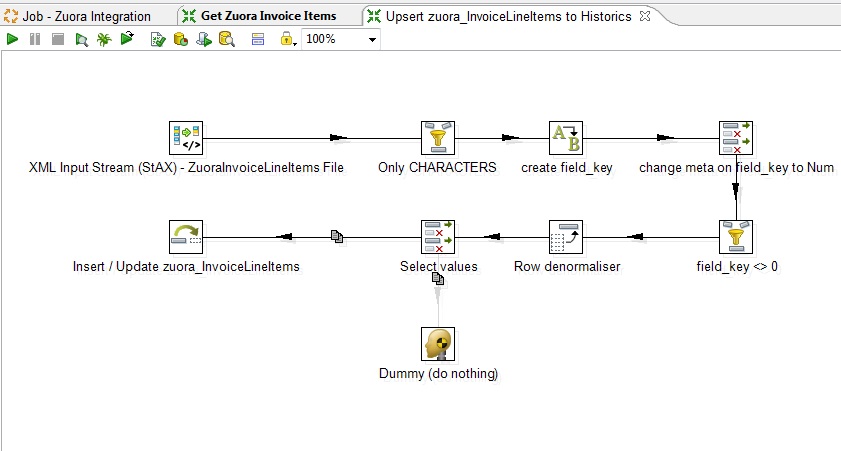841x451 pixels.
Task: Click the copy icon on the Select values to Insert / Update hop
Action: 337,237
